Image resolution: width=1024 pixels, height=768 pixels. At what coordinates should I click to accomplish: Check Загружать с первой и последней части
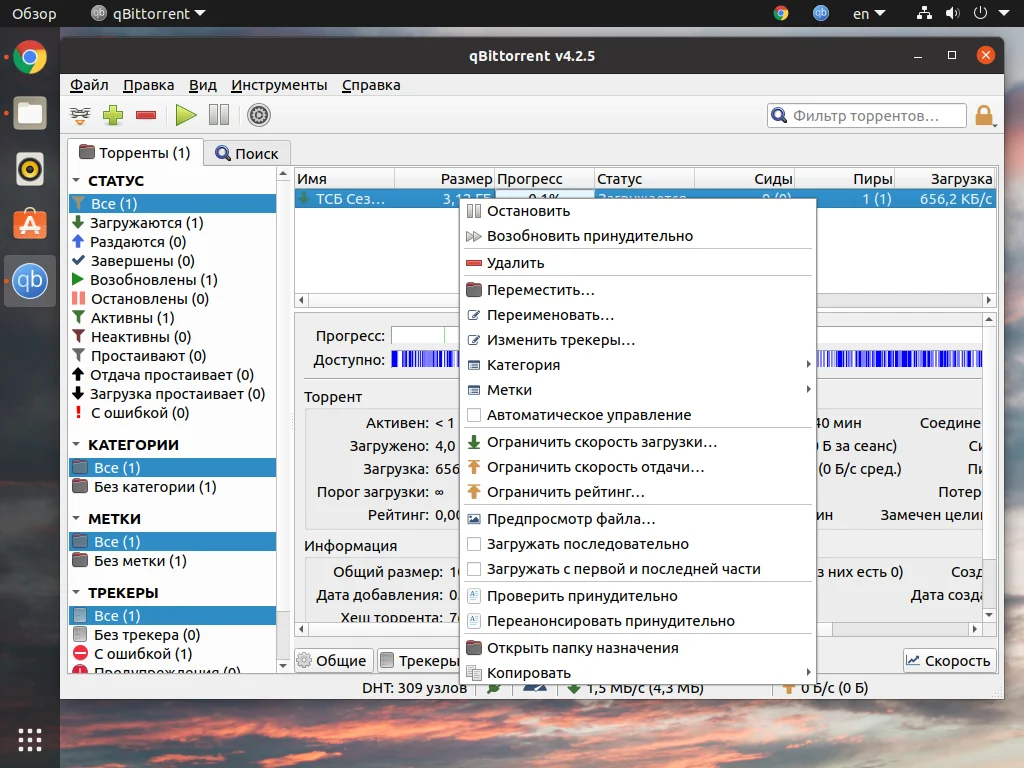pyautogui.click(x=475, y=569)
